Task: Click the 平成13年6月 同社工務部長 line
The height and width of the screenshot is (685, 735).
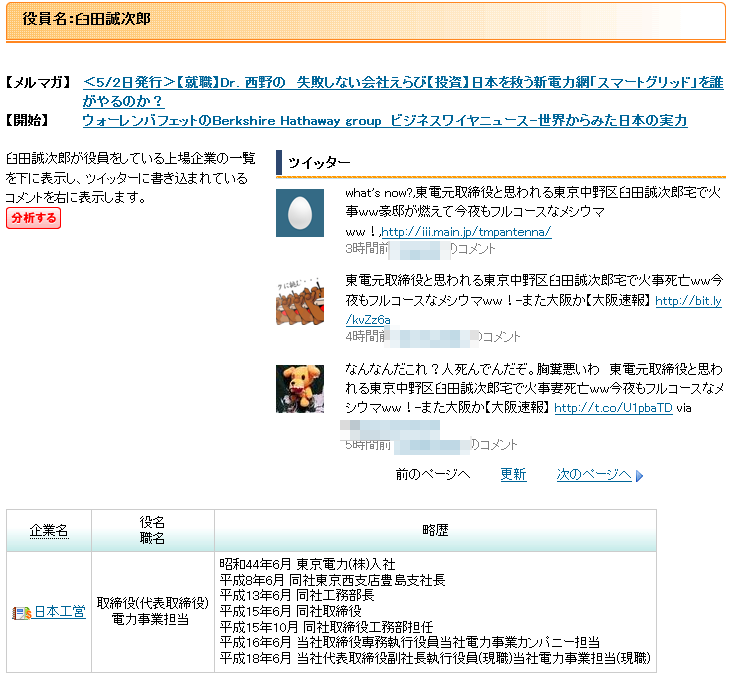Action: (x=297, y=595)
